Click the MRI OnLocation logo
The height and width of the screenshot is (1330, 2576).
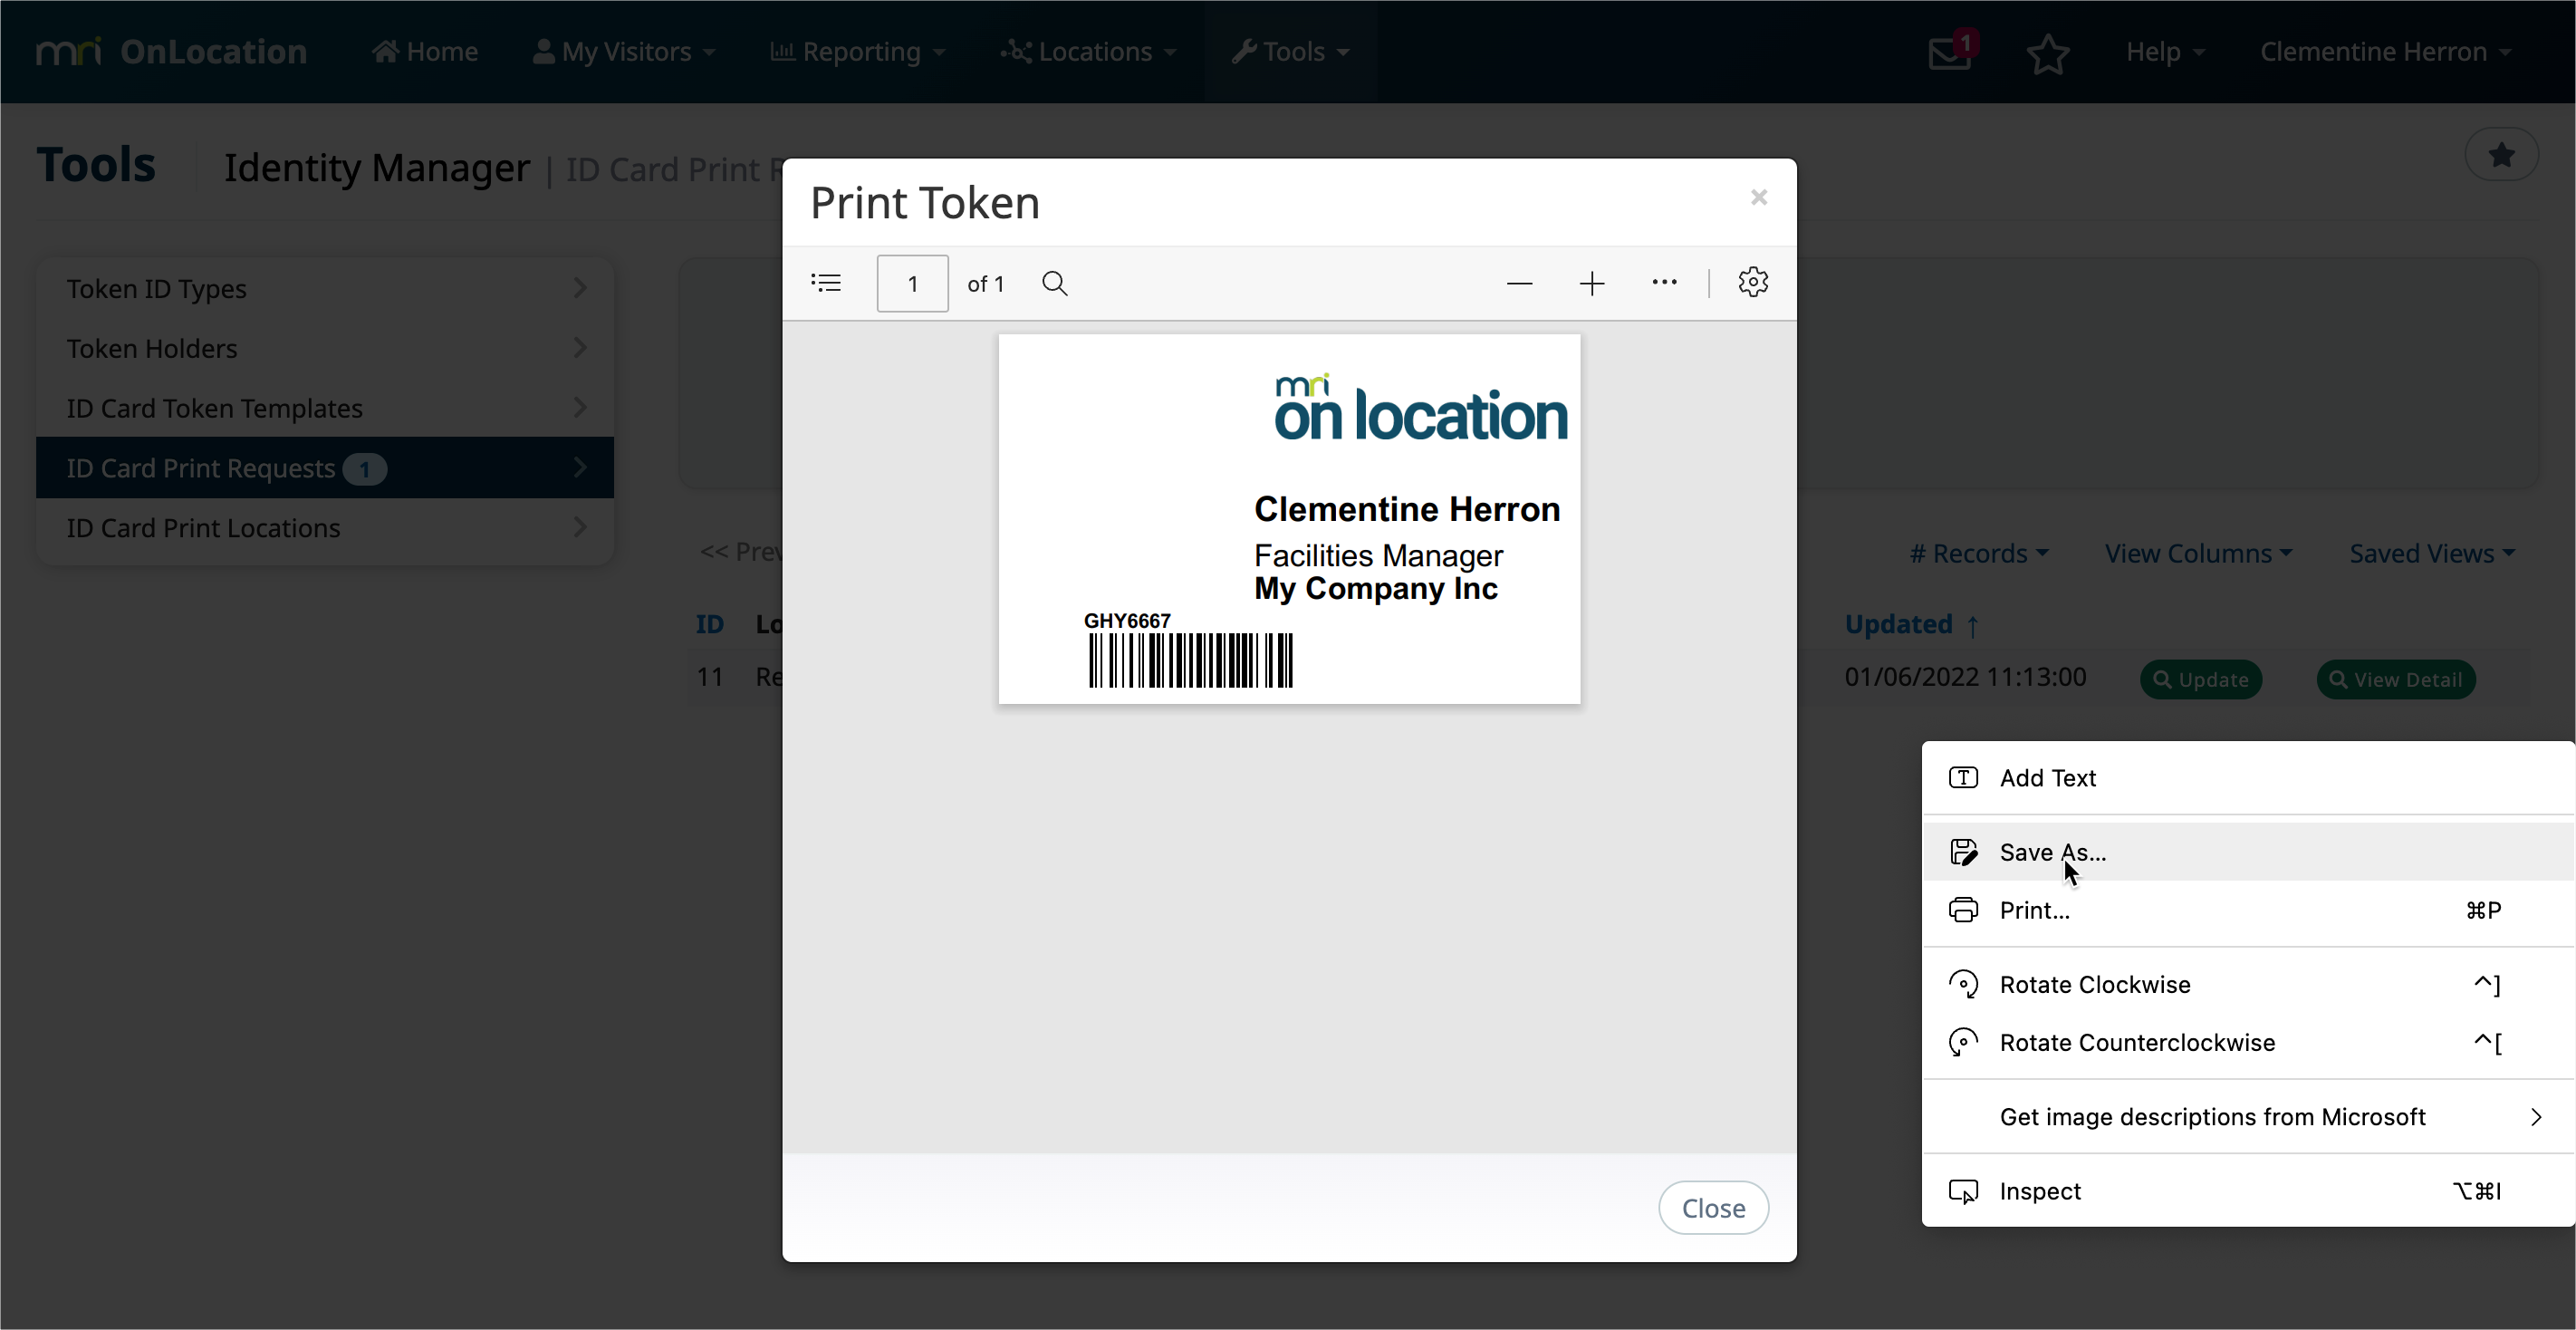pyautogui.click(x=171, y=51)
